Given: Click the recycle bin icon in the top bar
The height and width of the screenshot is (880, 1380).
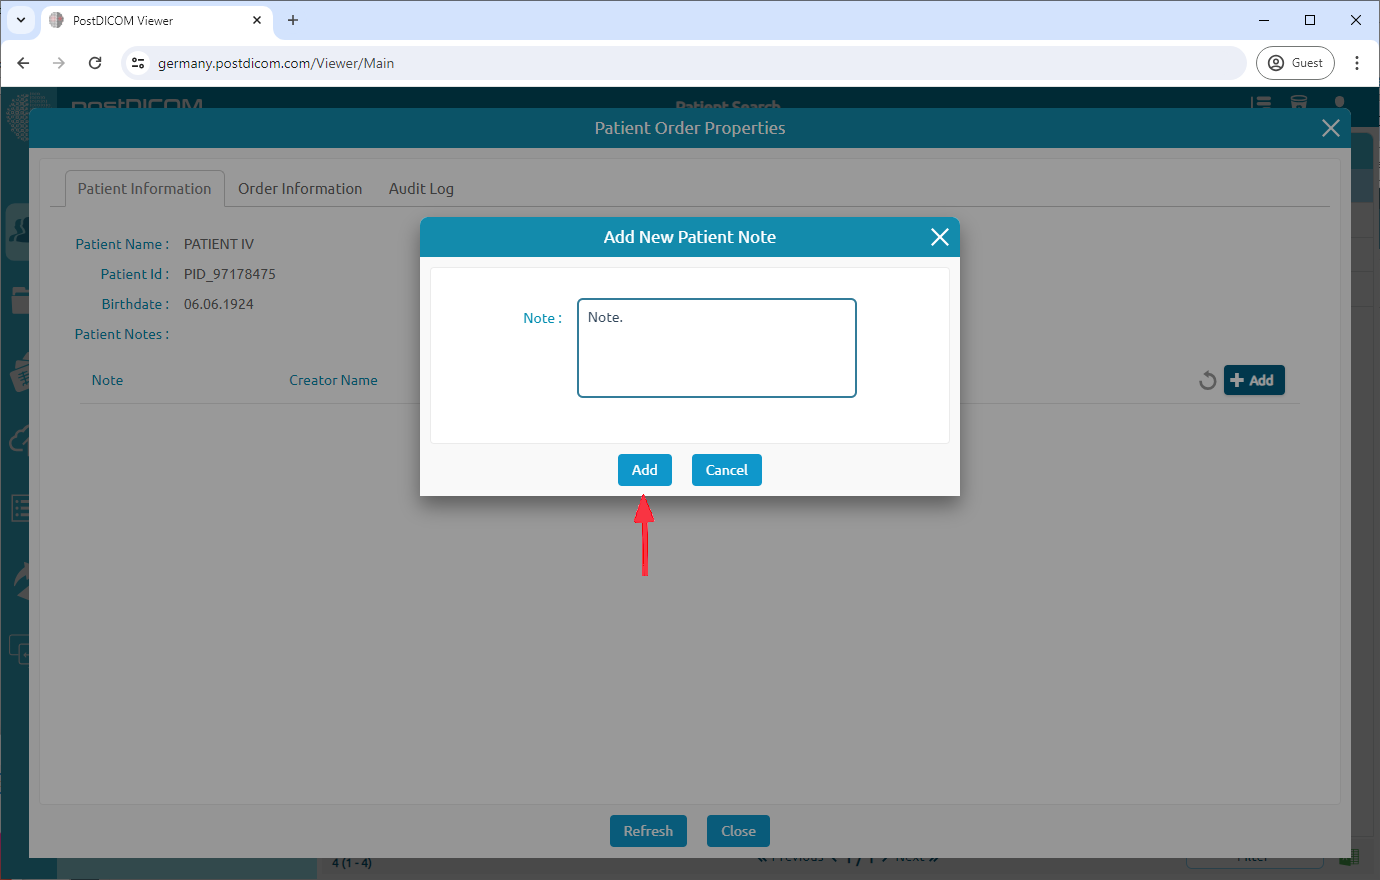Looking at the screenshot, I should click(x=1299, y=101).
